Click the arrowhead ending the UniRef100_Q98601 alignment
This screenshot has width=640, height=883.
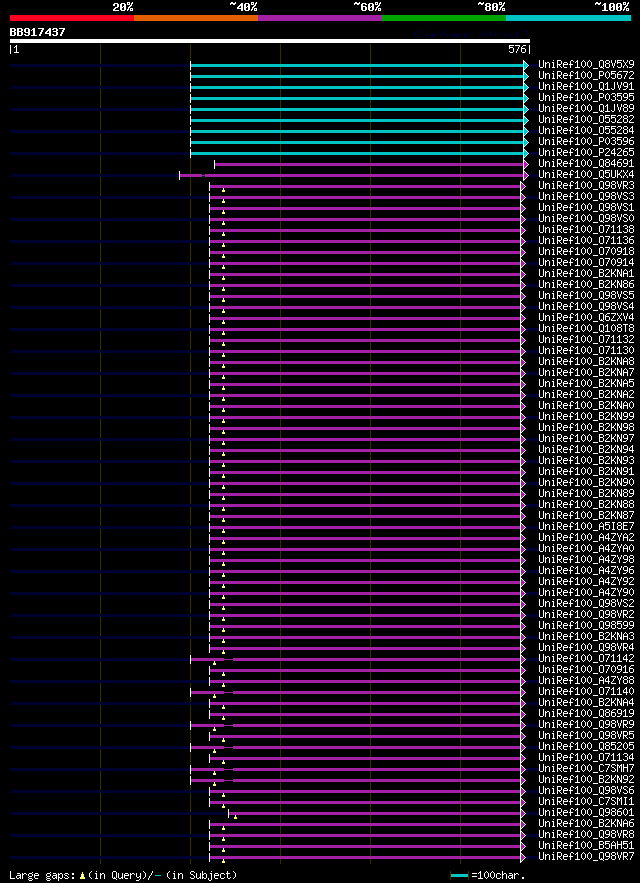coord(523,813)
